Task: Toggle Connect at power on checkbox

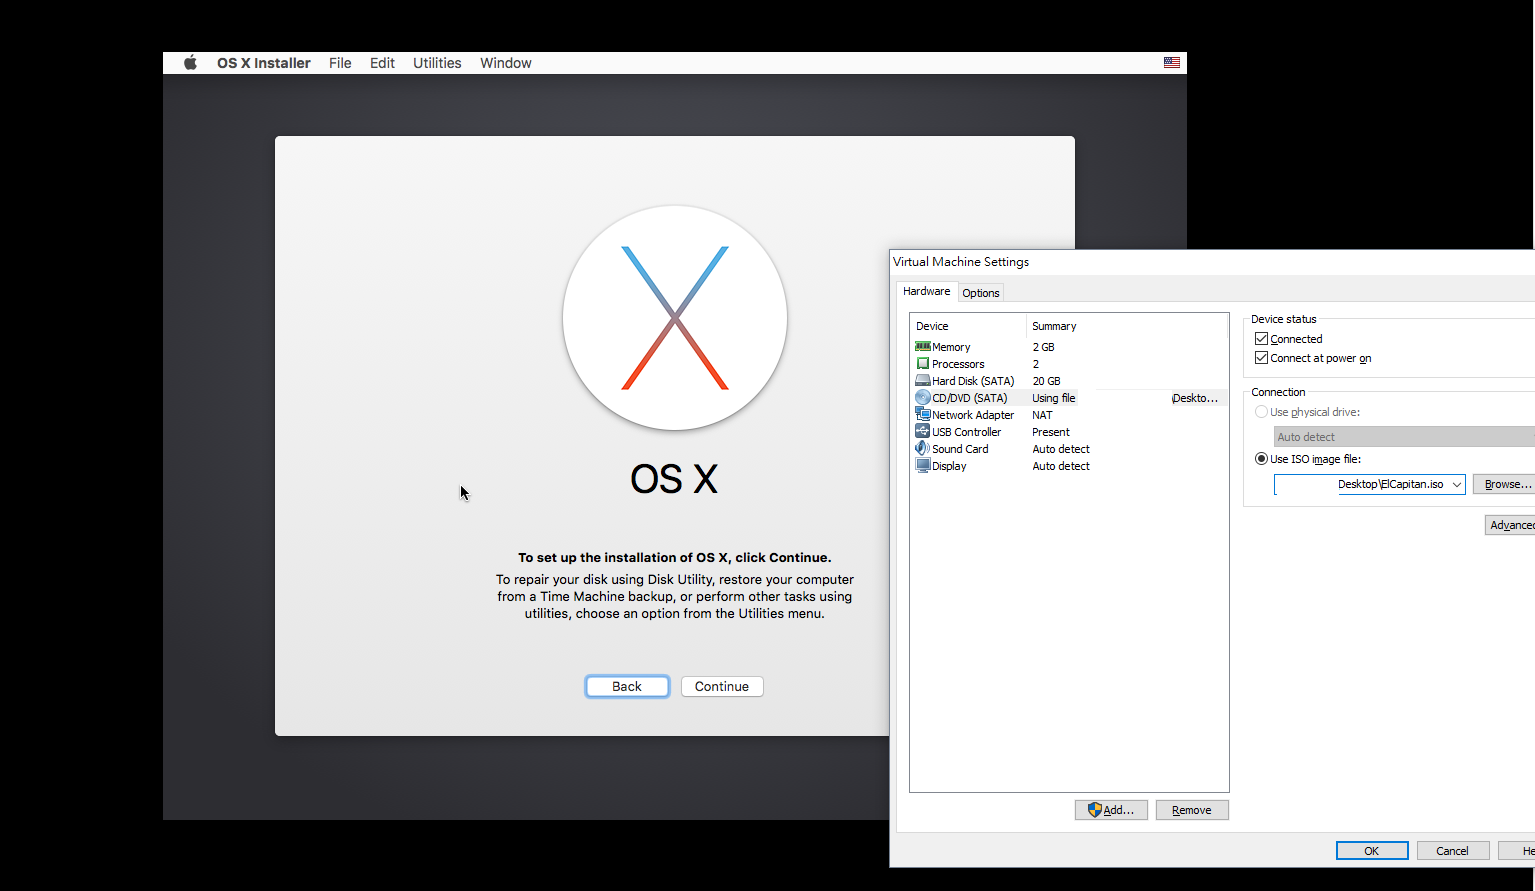Action: point(1261,358)
